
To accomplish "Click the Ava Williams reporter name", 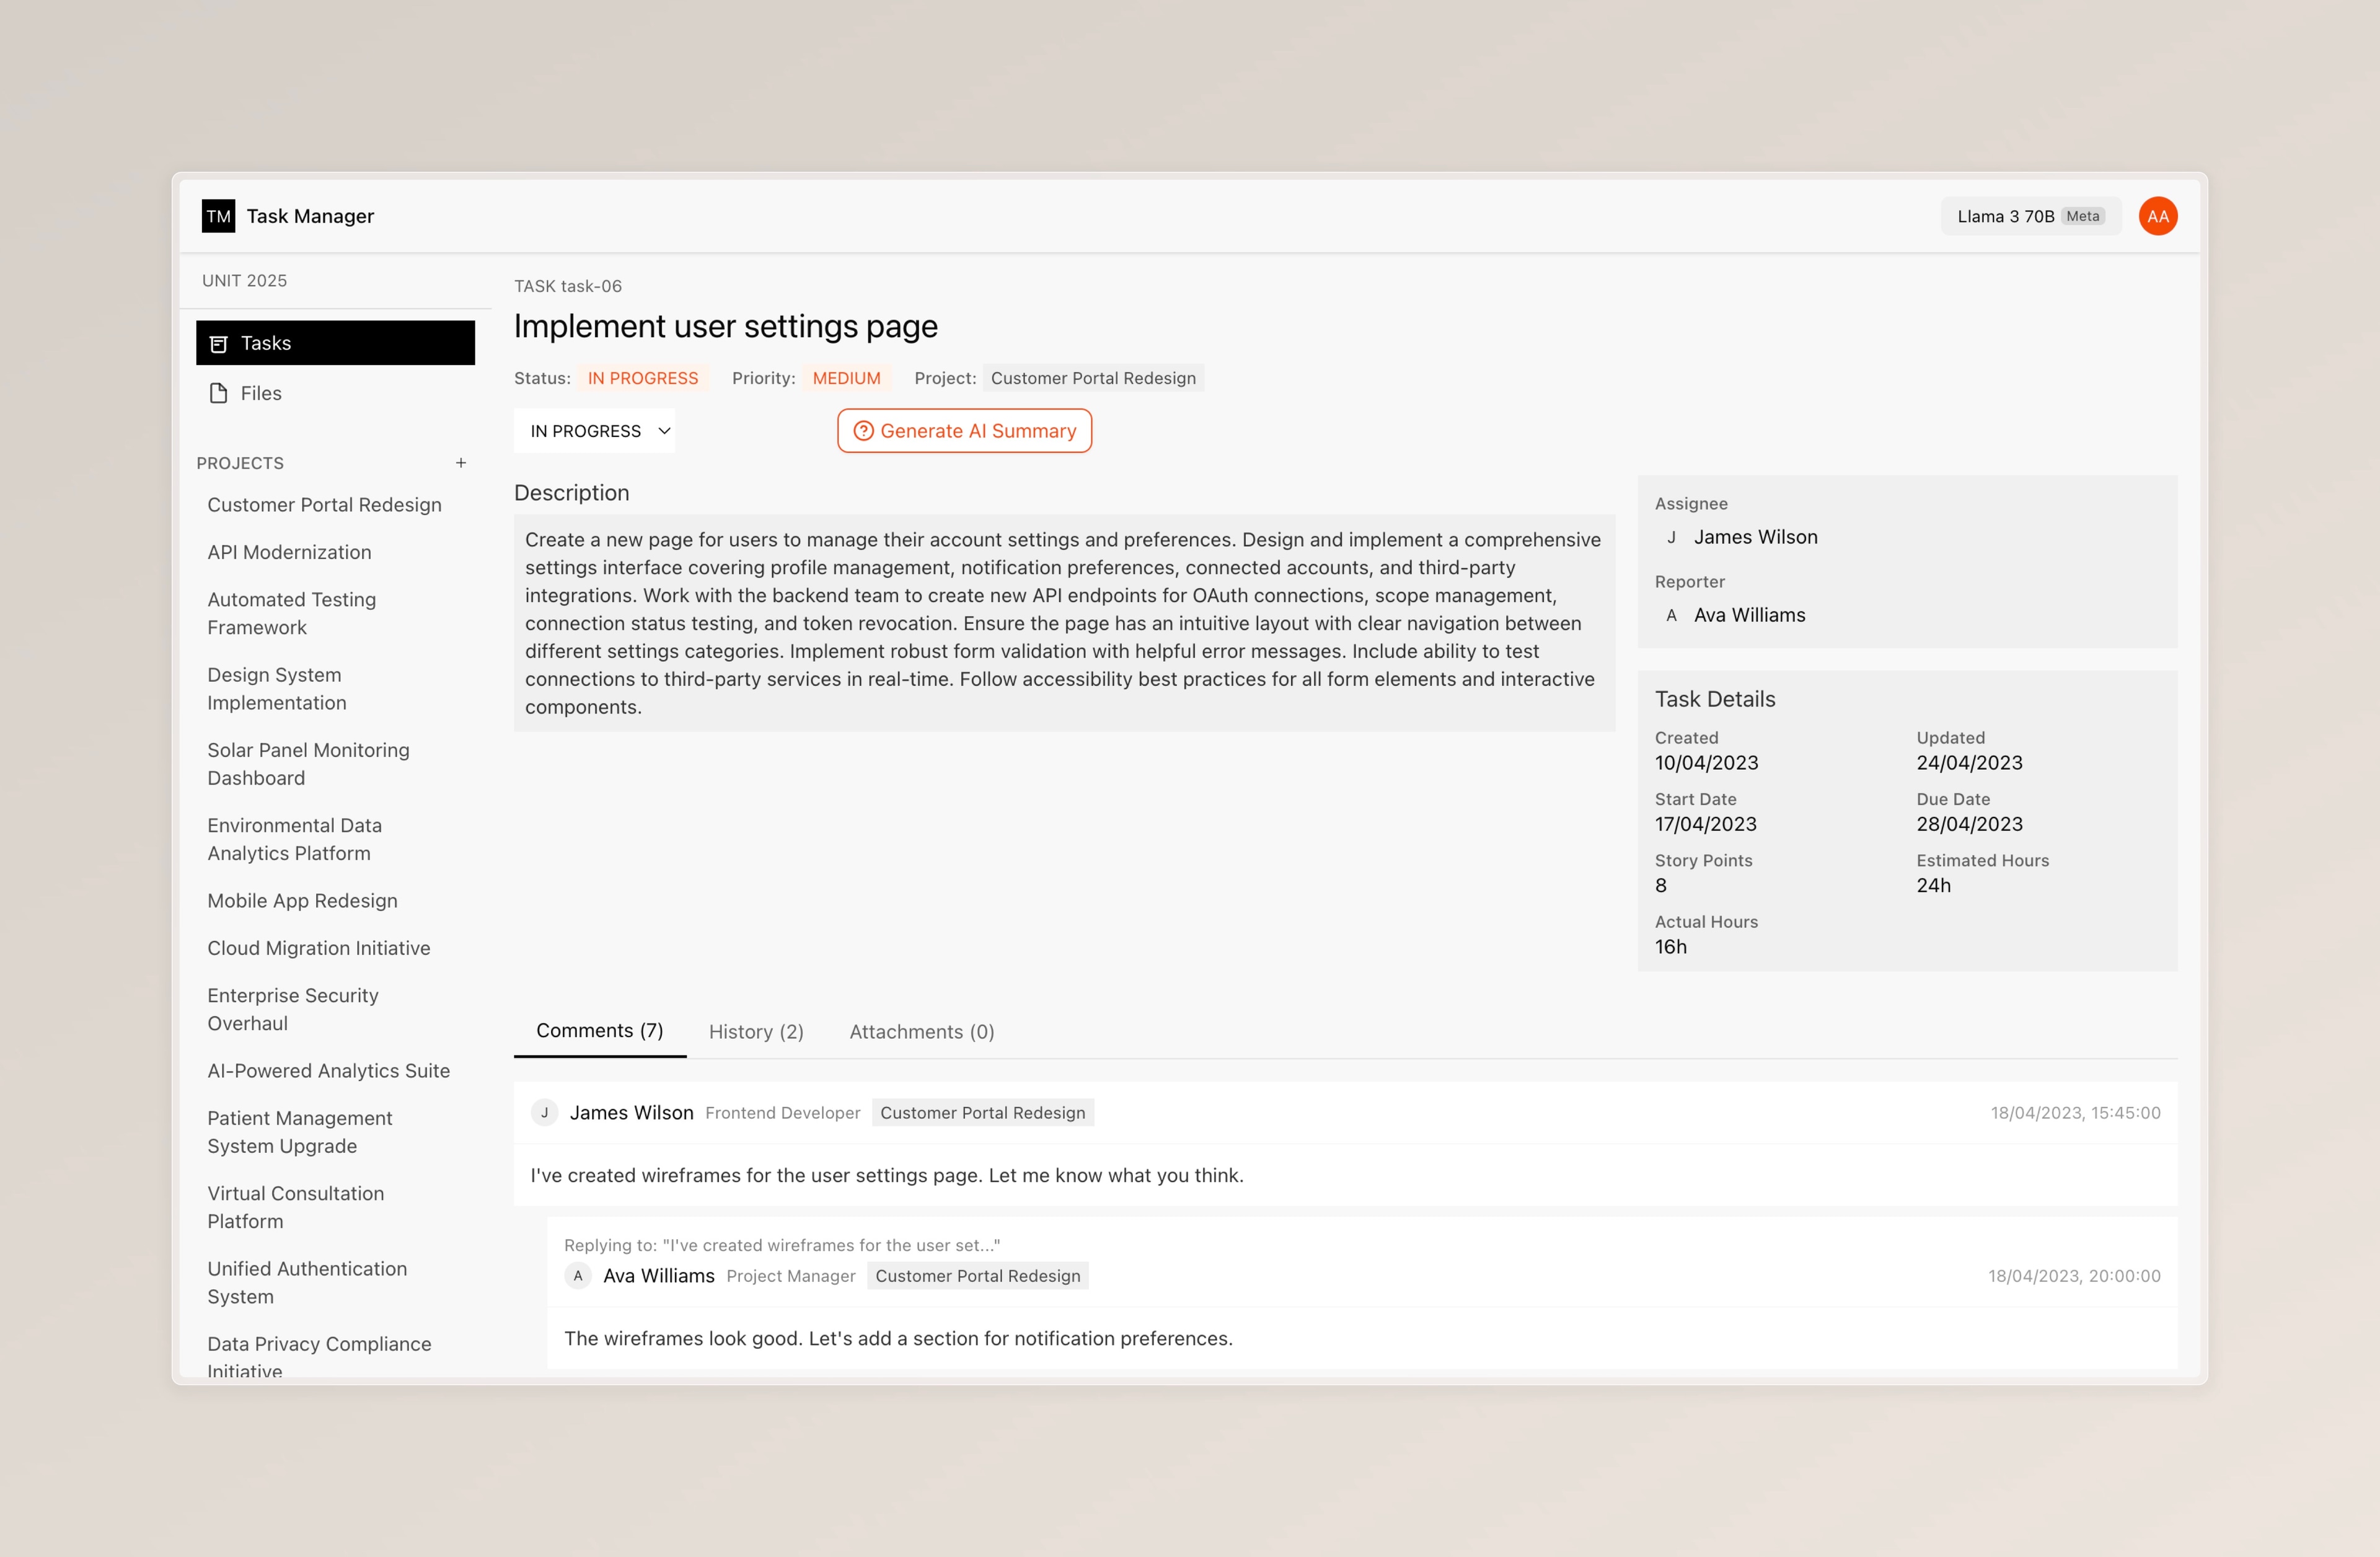I will [x=1749, y=615].
